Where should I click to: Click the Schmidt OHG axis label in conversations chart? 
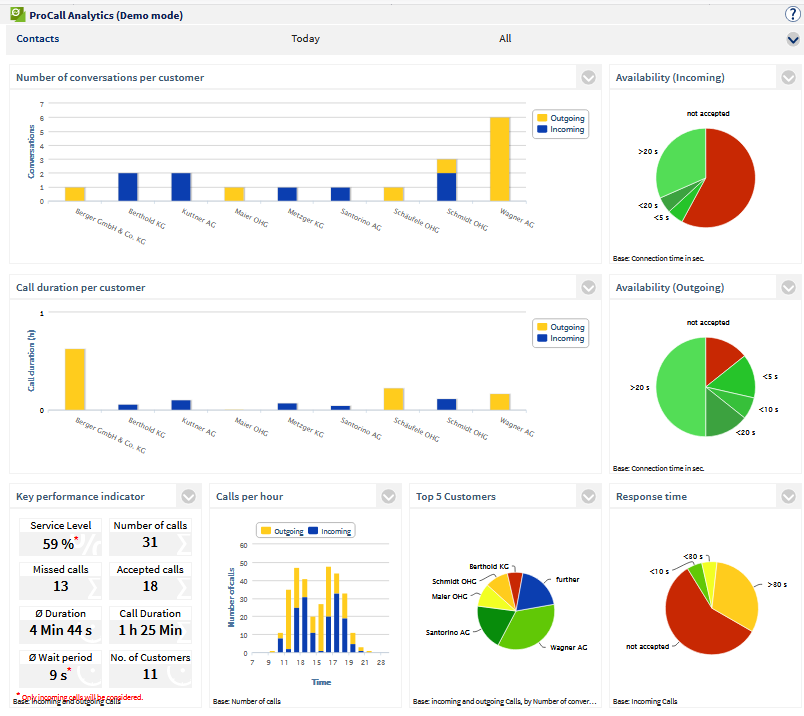467,220
